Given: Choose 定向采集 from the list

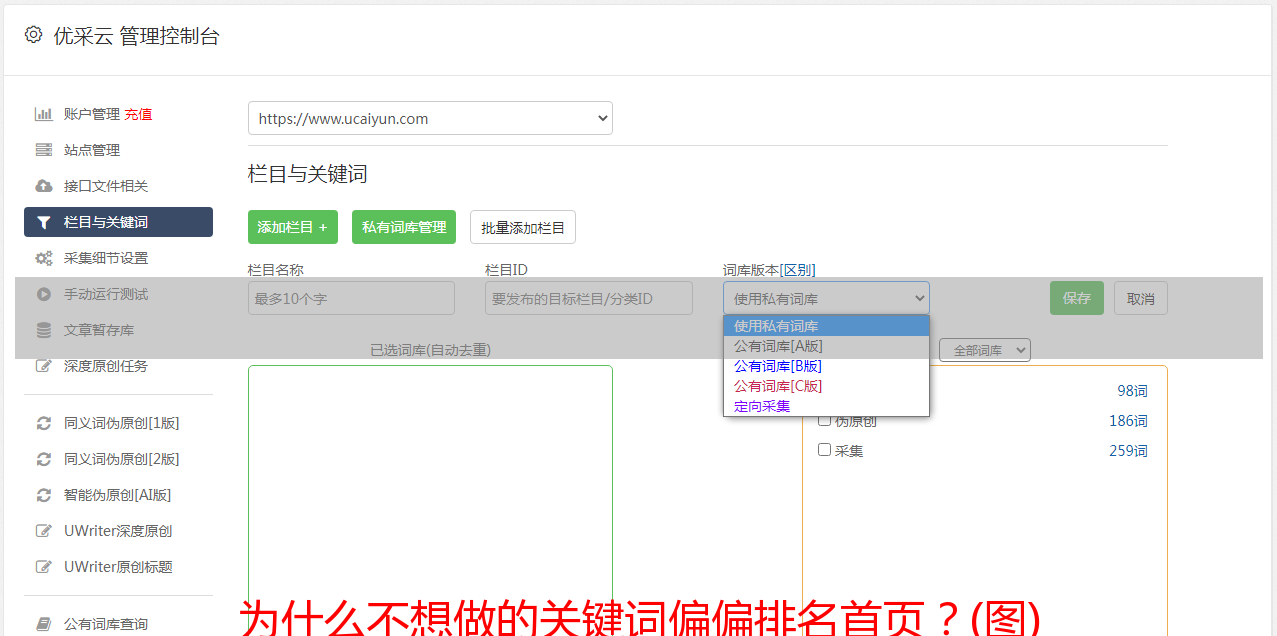Looking at the screenshot, I should [826, 406].
